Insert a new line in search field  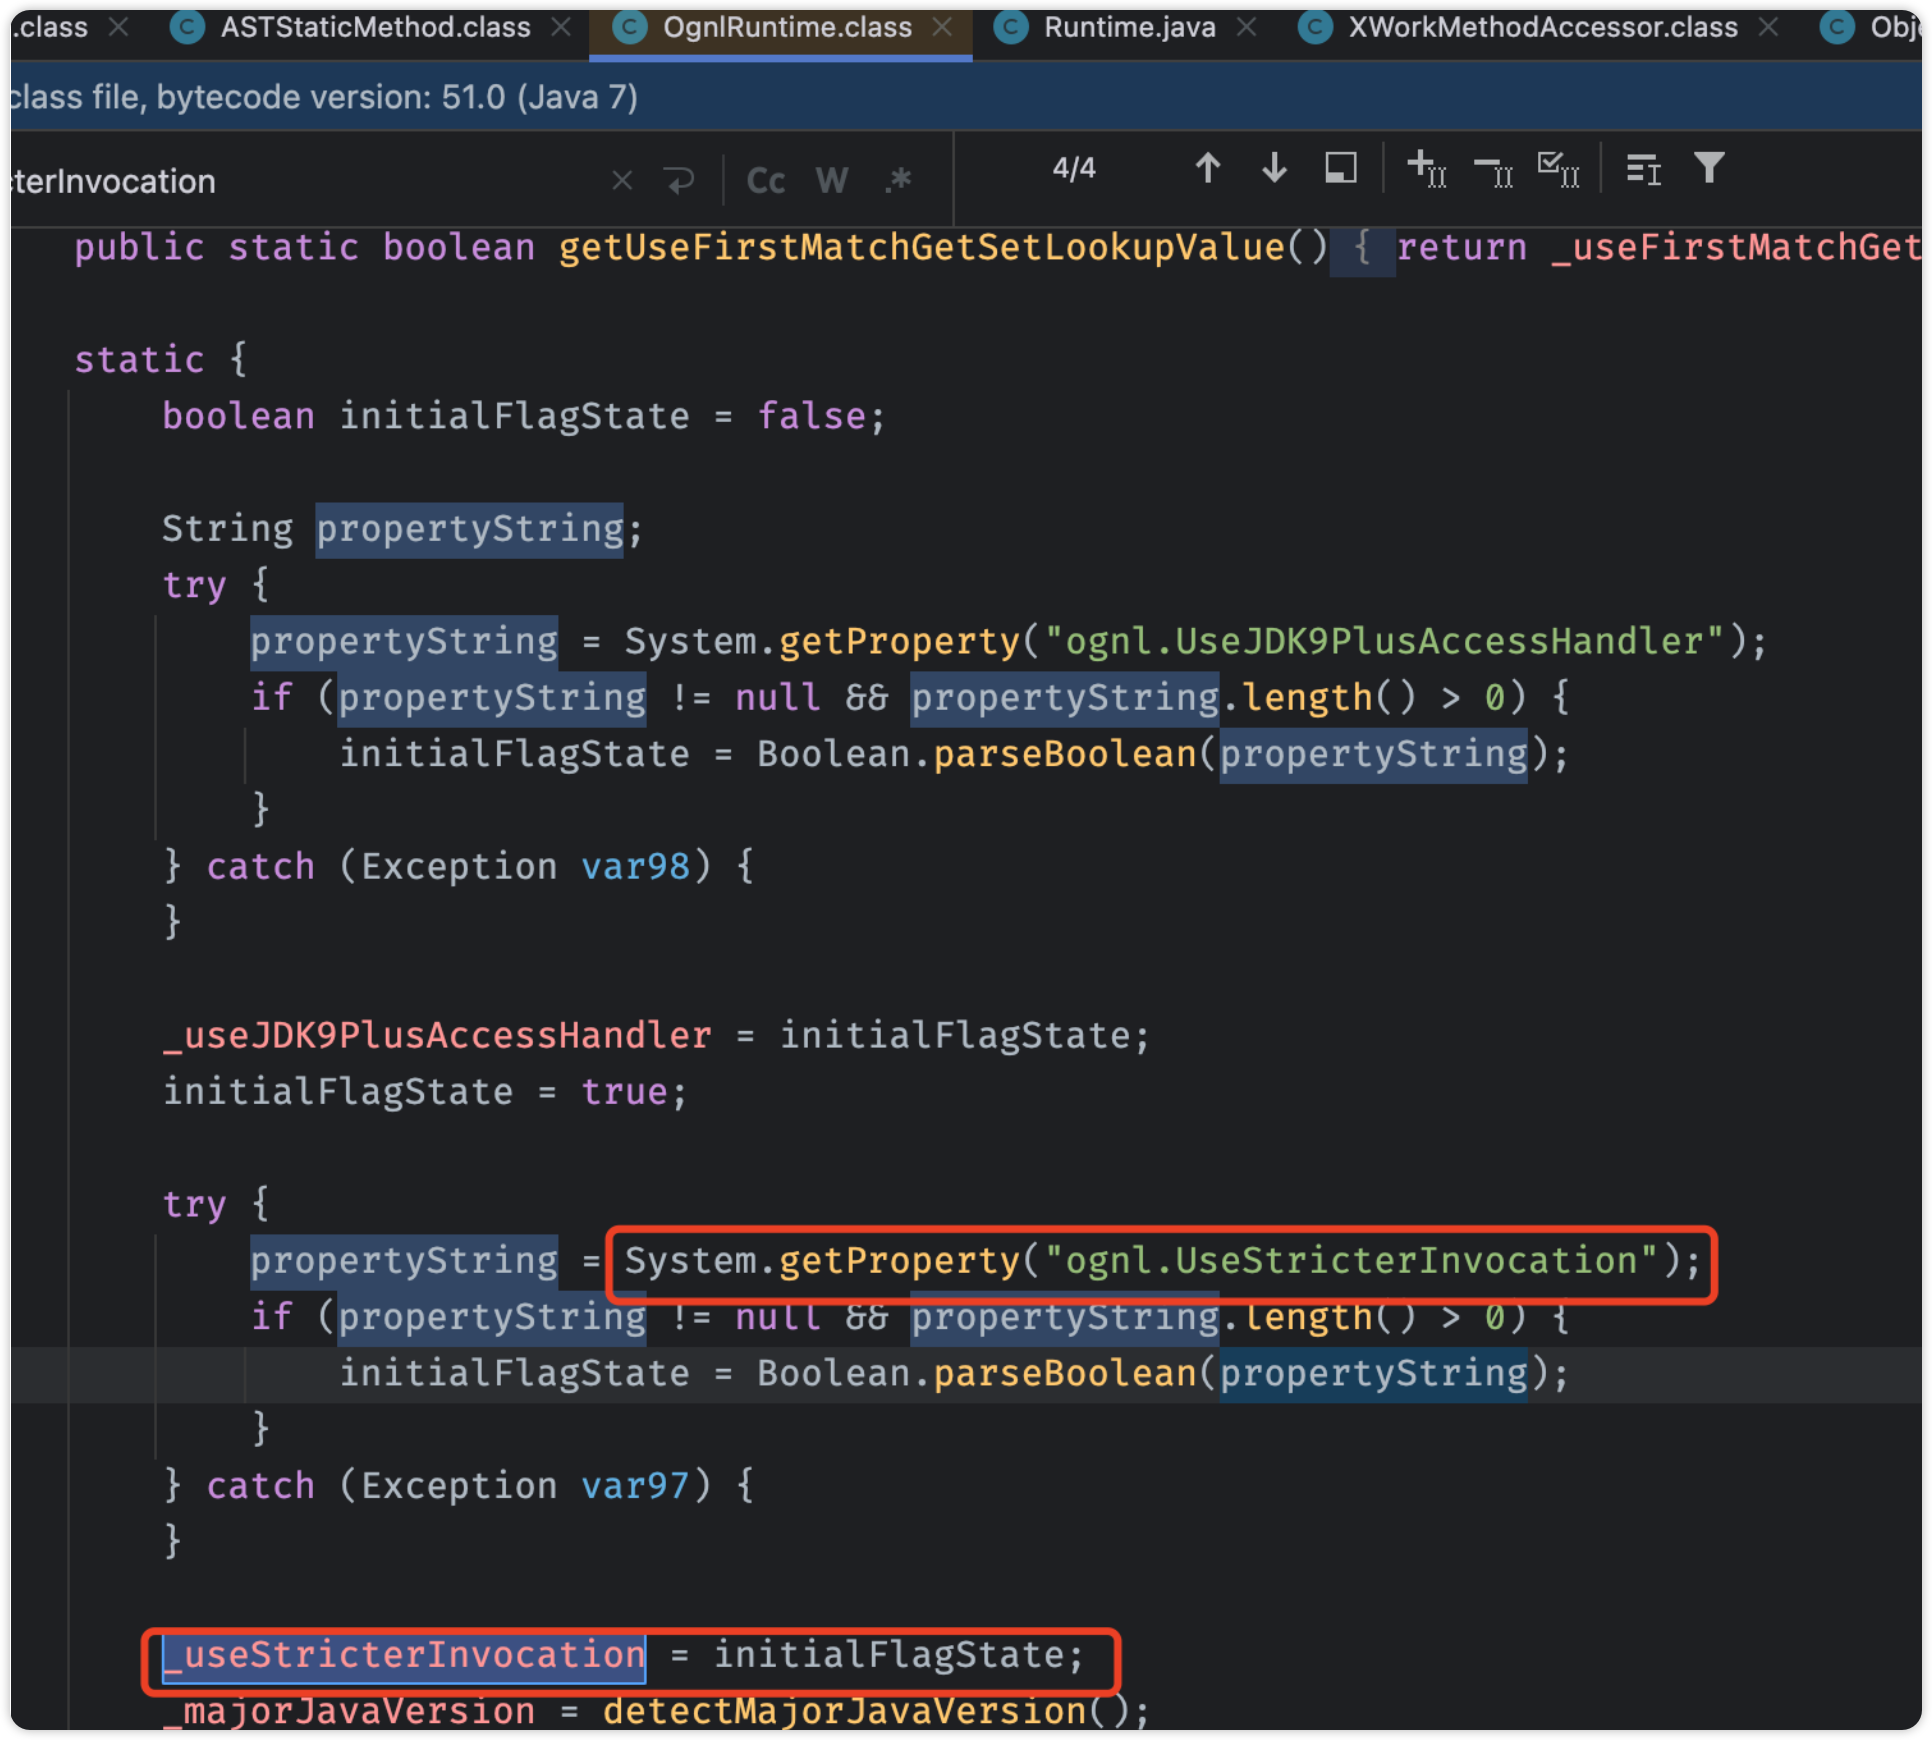tap(679, 181)
